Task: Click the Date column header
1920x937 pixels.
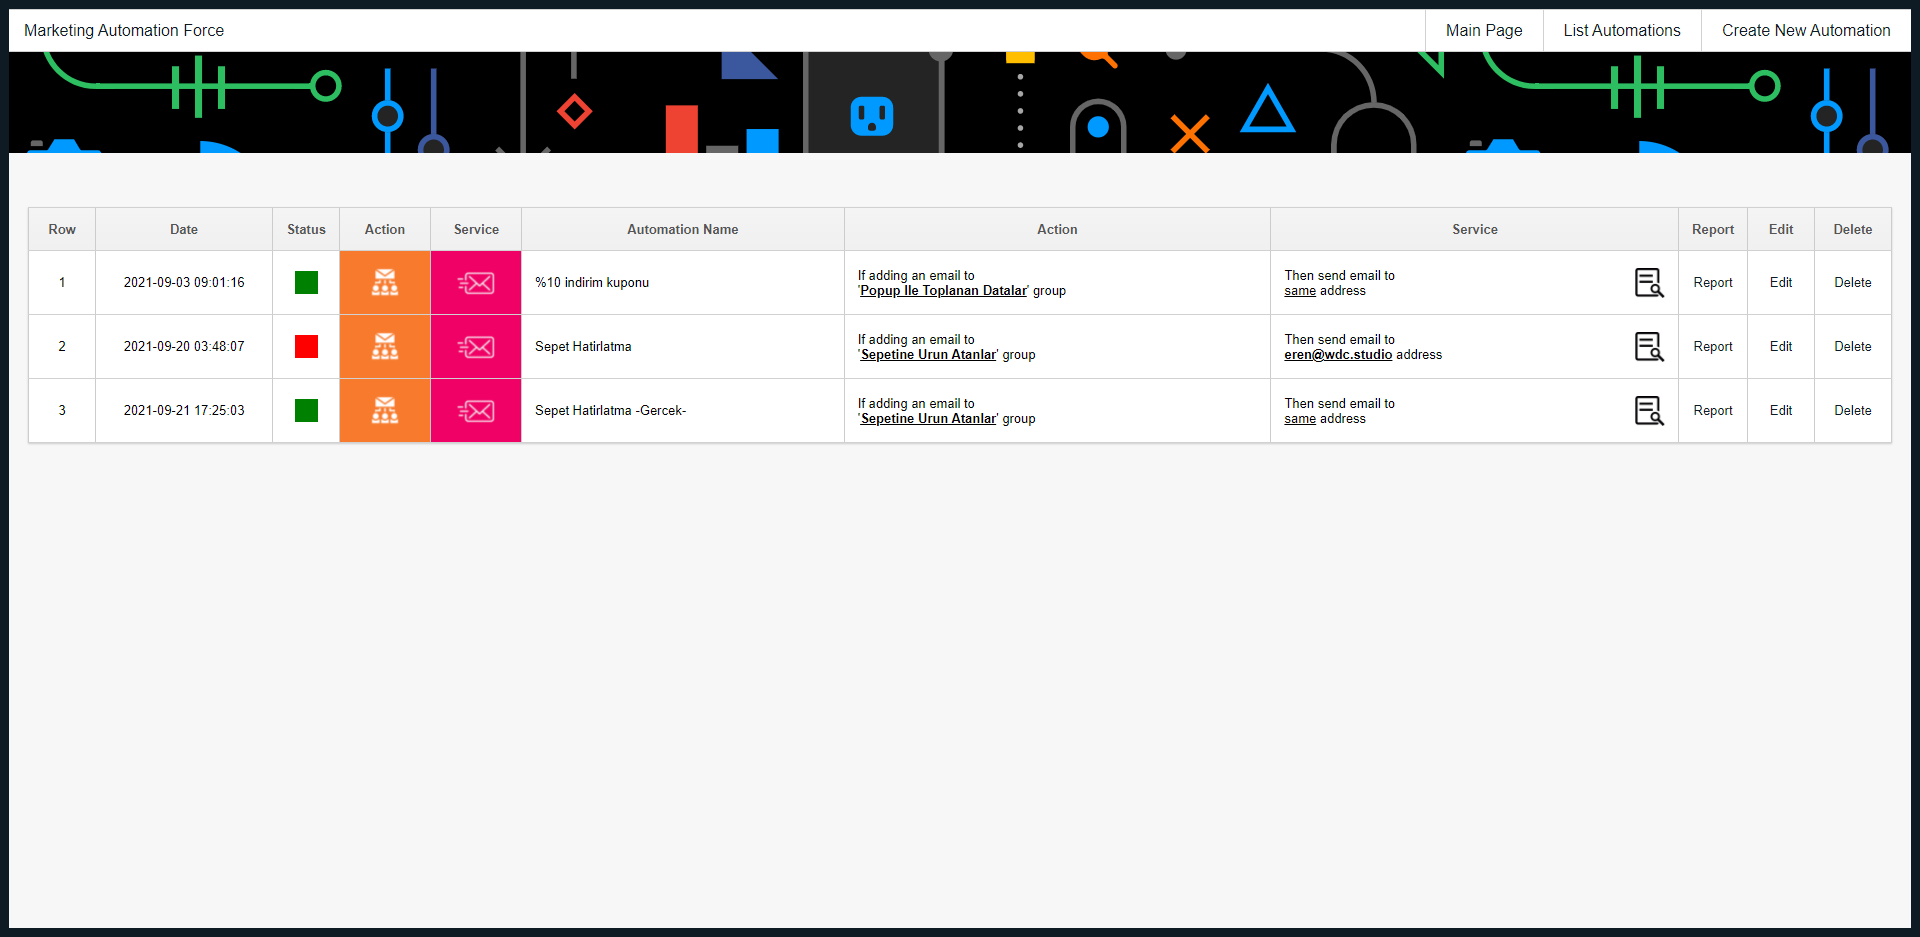Action: point(184,230)
